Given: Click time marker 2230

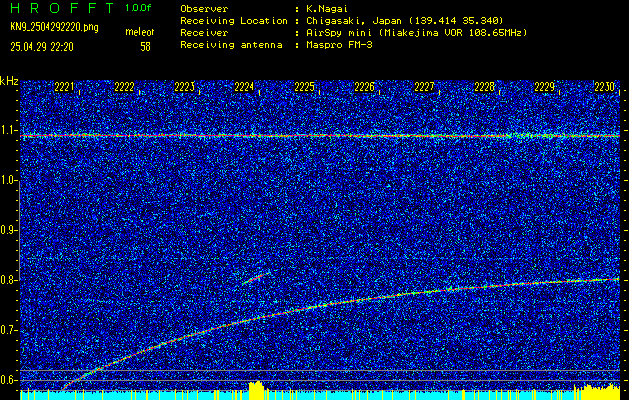Looking at the screenshot, I should click(605, 87).
